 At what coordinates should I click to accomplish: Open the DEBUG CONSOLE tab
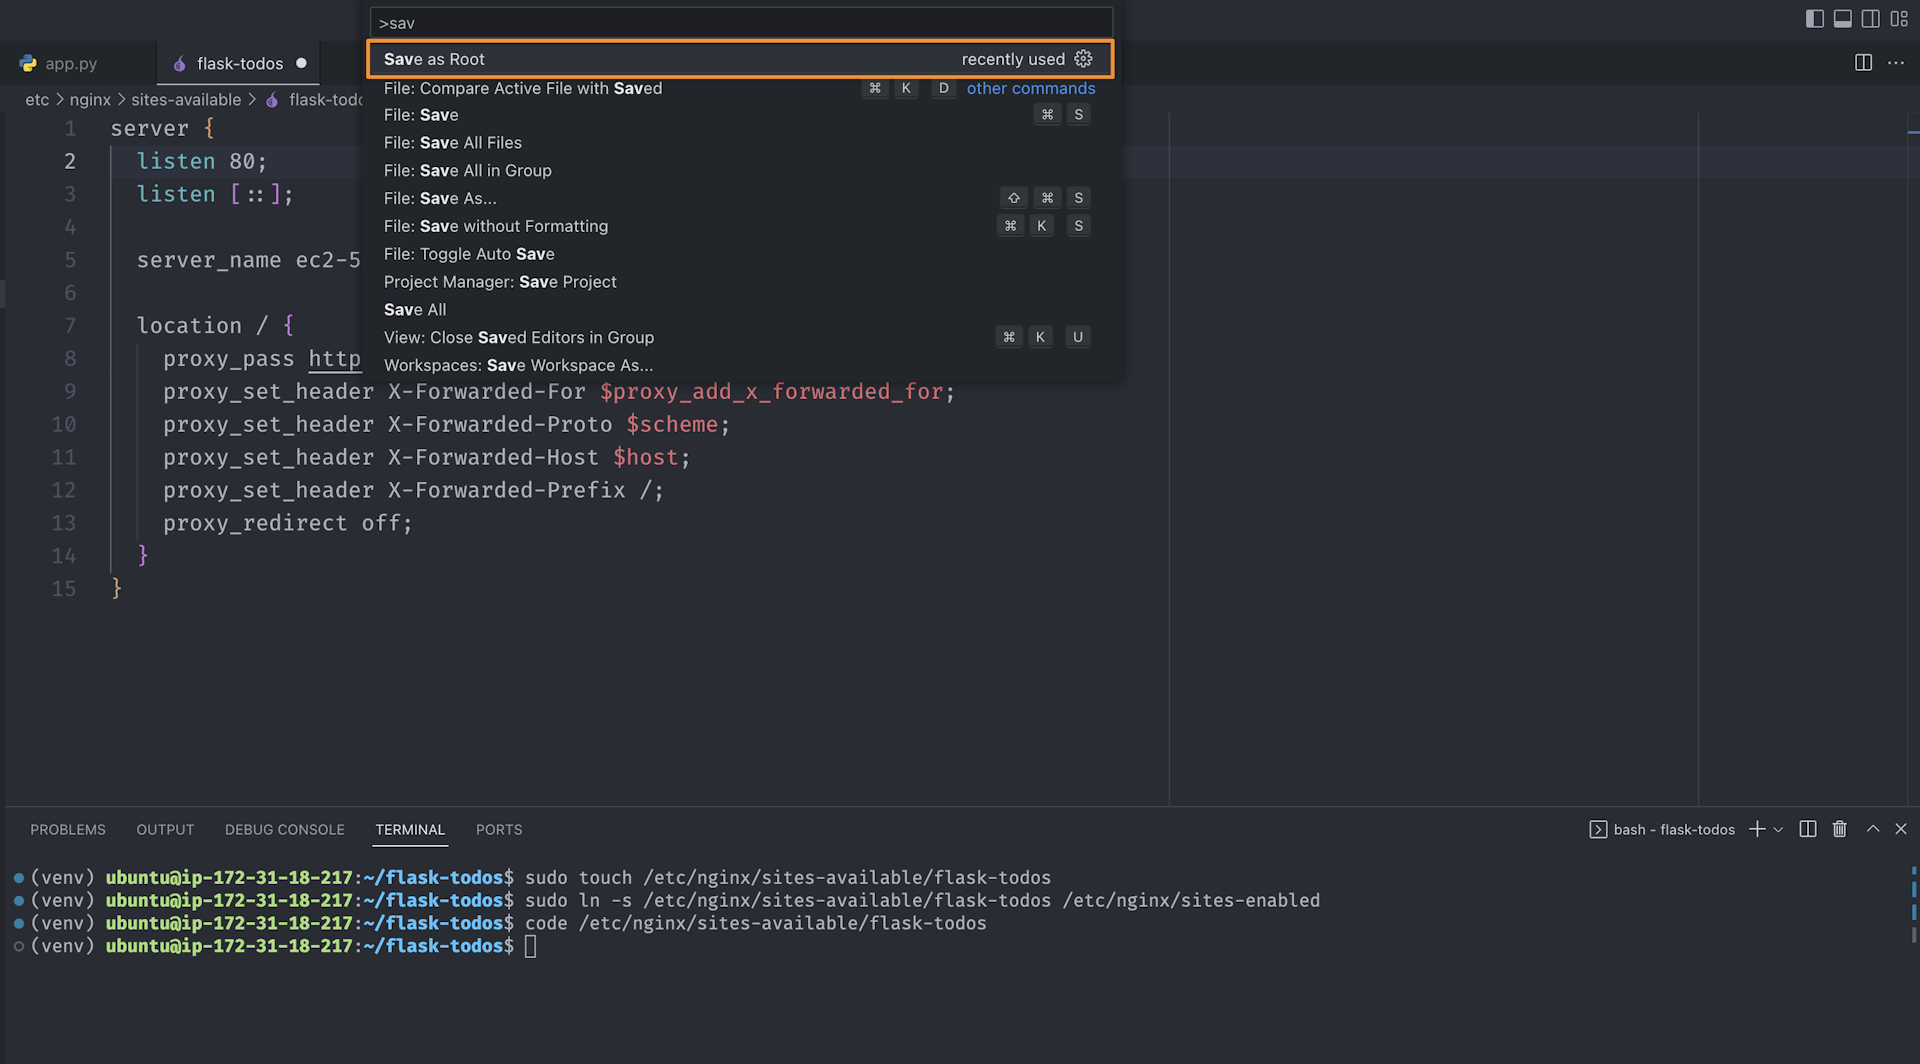[x=284, y=830]
